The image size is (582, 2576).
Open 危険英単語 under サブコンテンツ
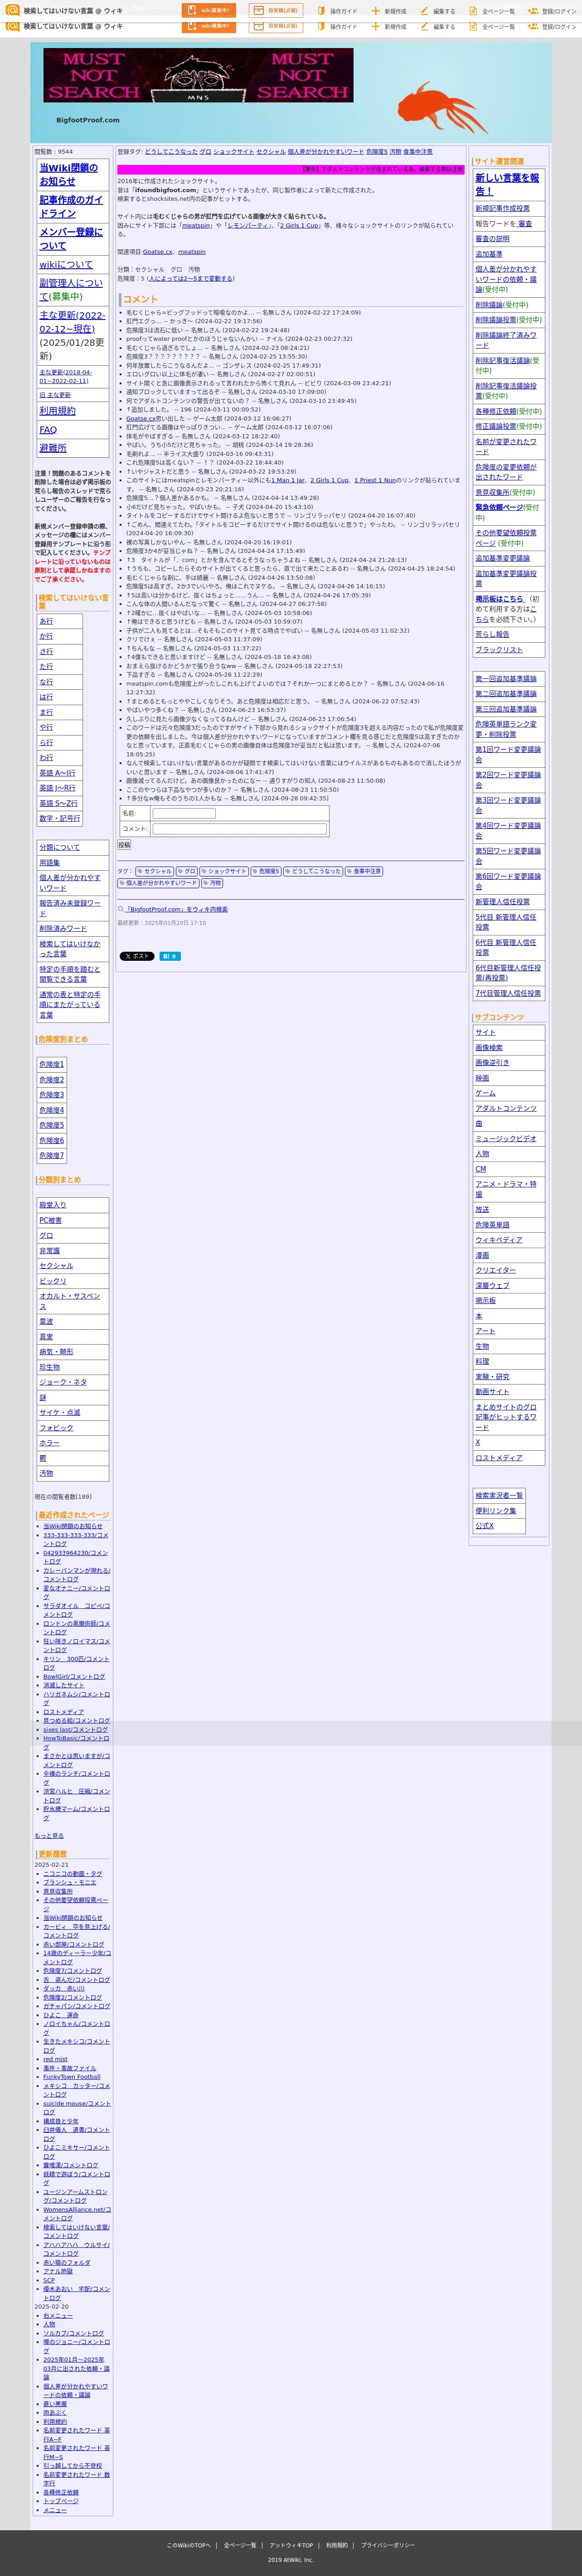(492, 1224)
